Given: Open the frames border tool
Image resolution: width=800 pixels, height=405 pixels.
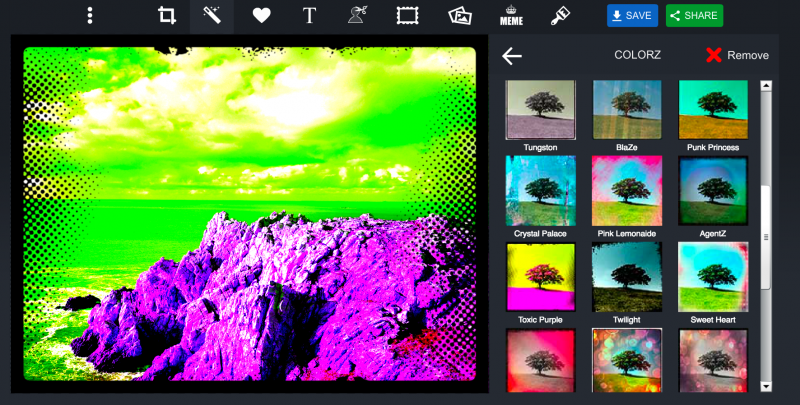Looking at the screenshot, I should tap(407, 16).
